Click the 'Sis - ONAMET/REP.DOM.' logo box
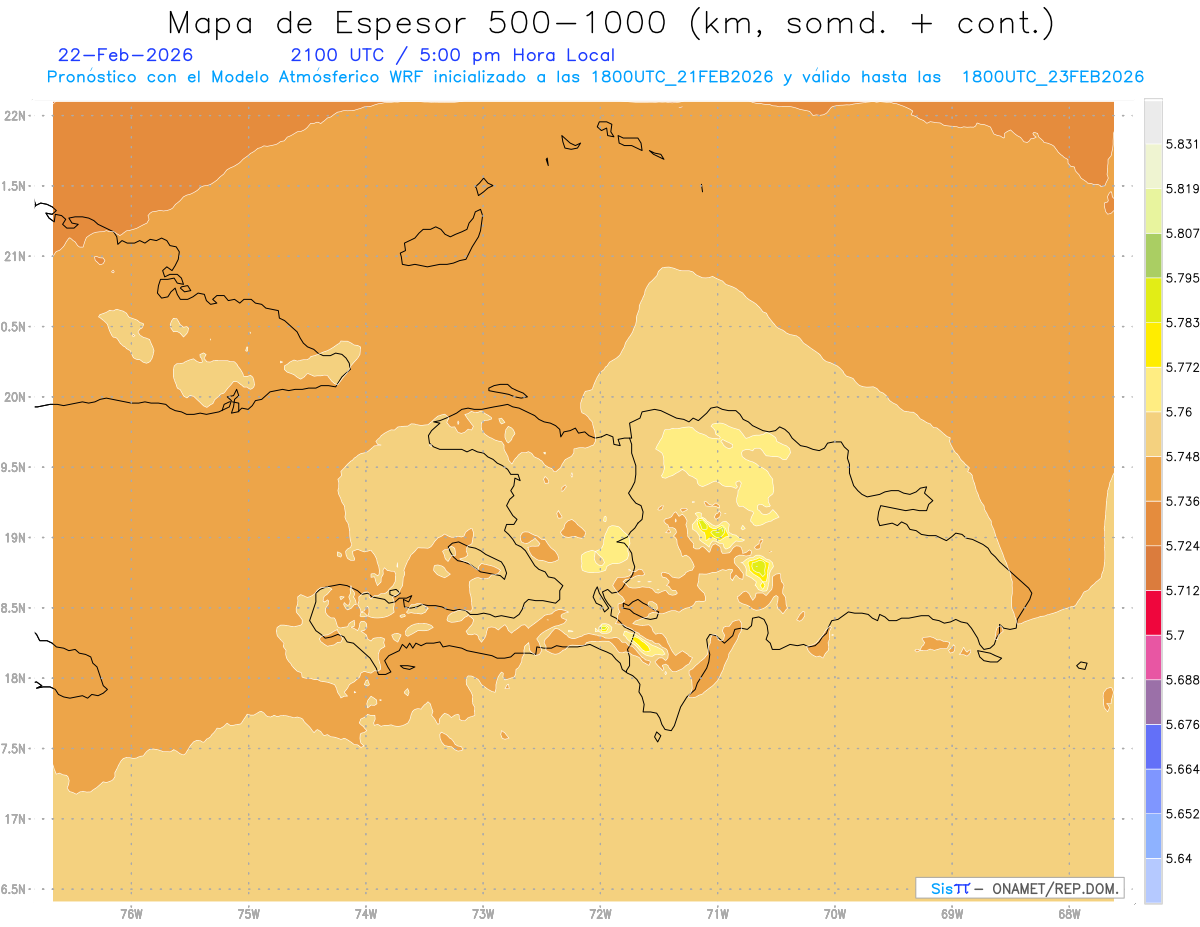1200x927 pixels. click(x=1019, y=888)
